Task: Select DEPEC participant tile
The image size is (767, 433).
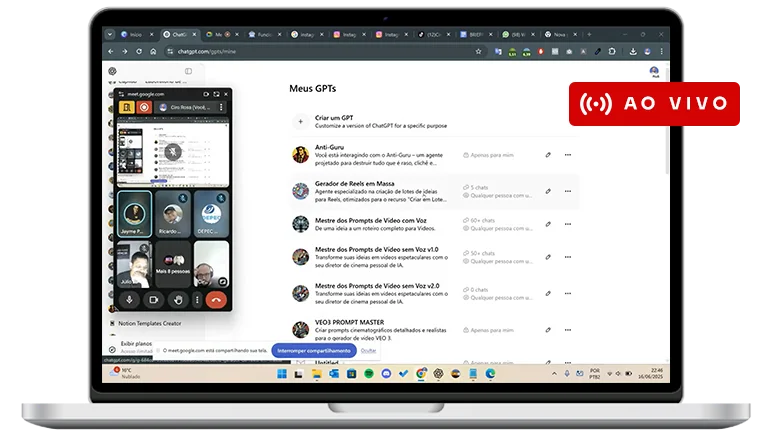Action: pyautogui.click(x=211, y=214)
